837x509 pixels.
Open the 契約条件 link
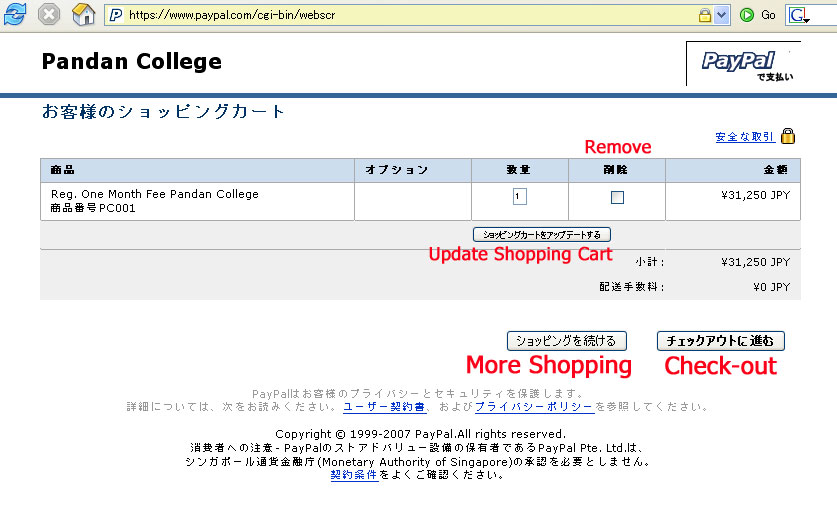354,475
